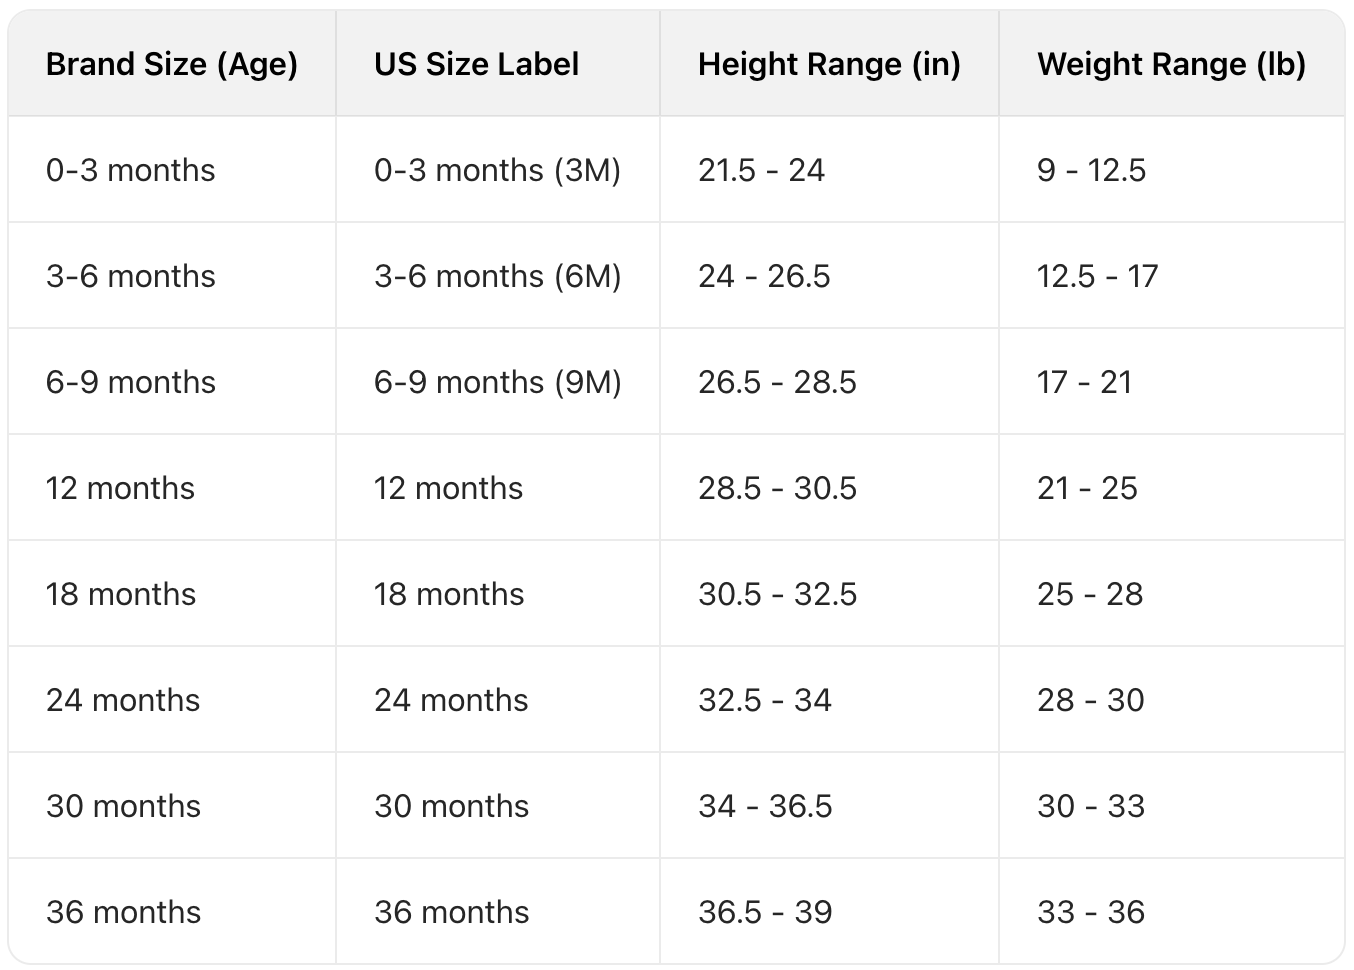Click the Brand Size (Age) column header
The image size is (1354, 970).
[172, 65]
